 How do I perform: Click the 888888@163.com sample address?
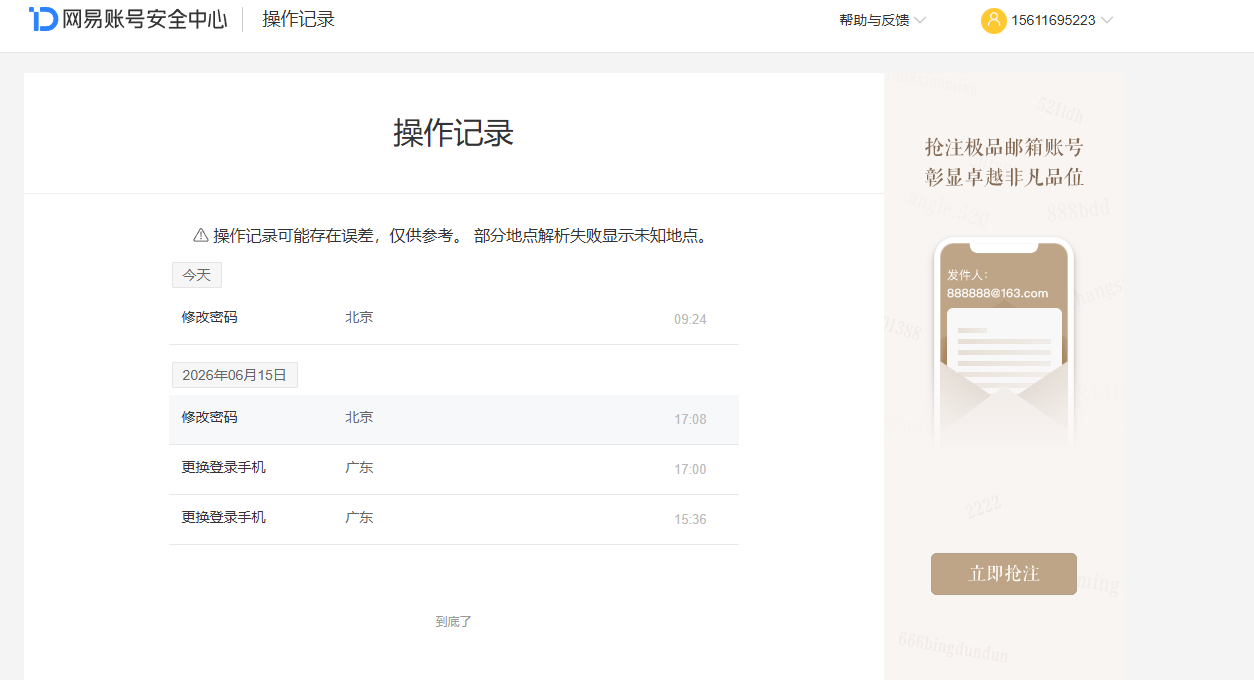(998, 293)
